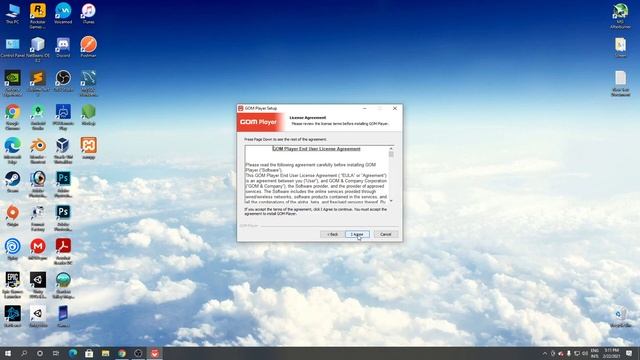Click the Back button in the installer

point(332,234)
